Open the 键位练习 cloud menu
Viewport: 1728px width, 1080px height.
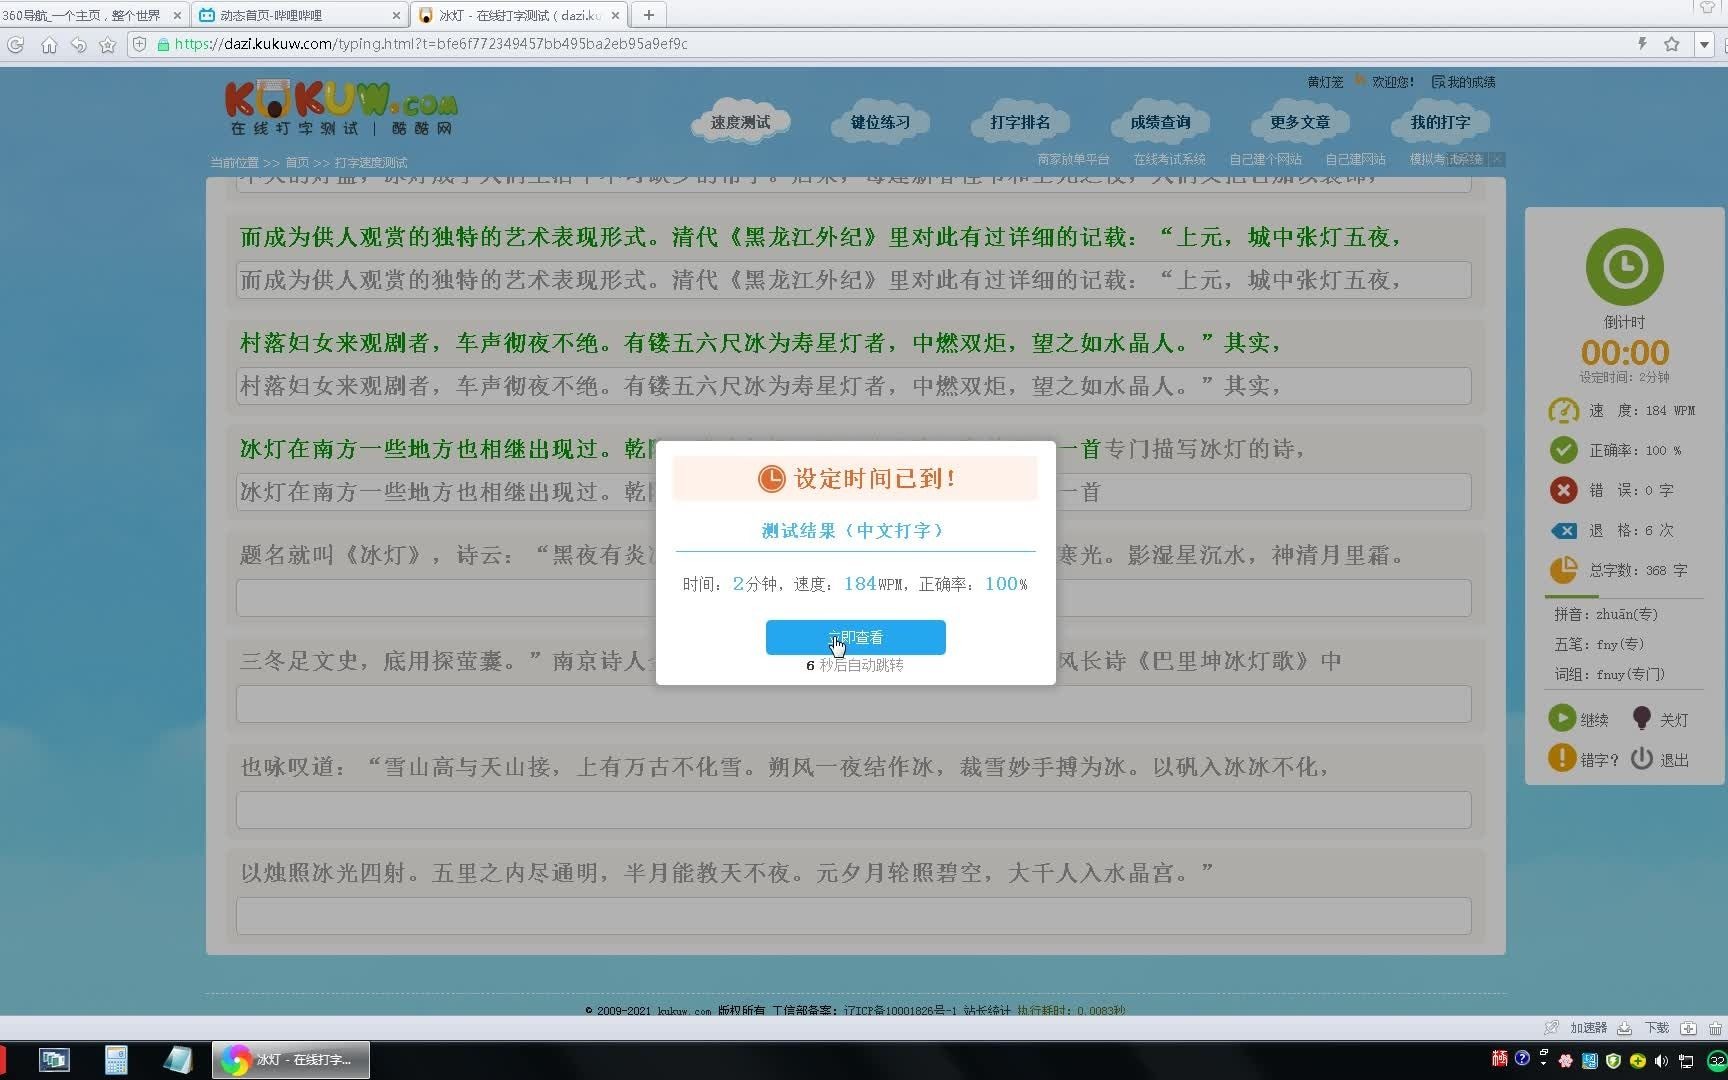pos(880,122)
